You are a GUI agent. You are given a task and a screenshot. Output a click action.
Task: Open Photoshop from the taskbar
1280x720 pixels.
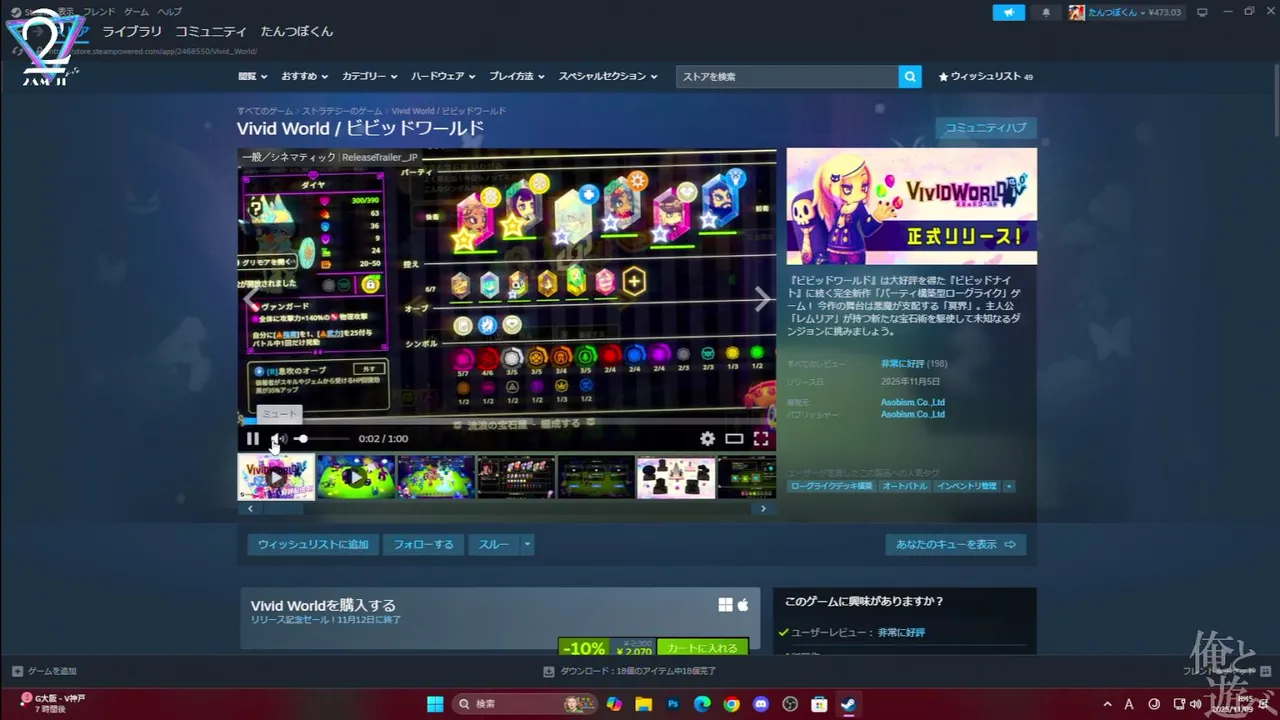tap(673, 704)
